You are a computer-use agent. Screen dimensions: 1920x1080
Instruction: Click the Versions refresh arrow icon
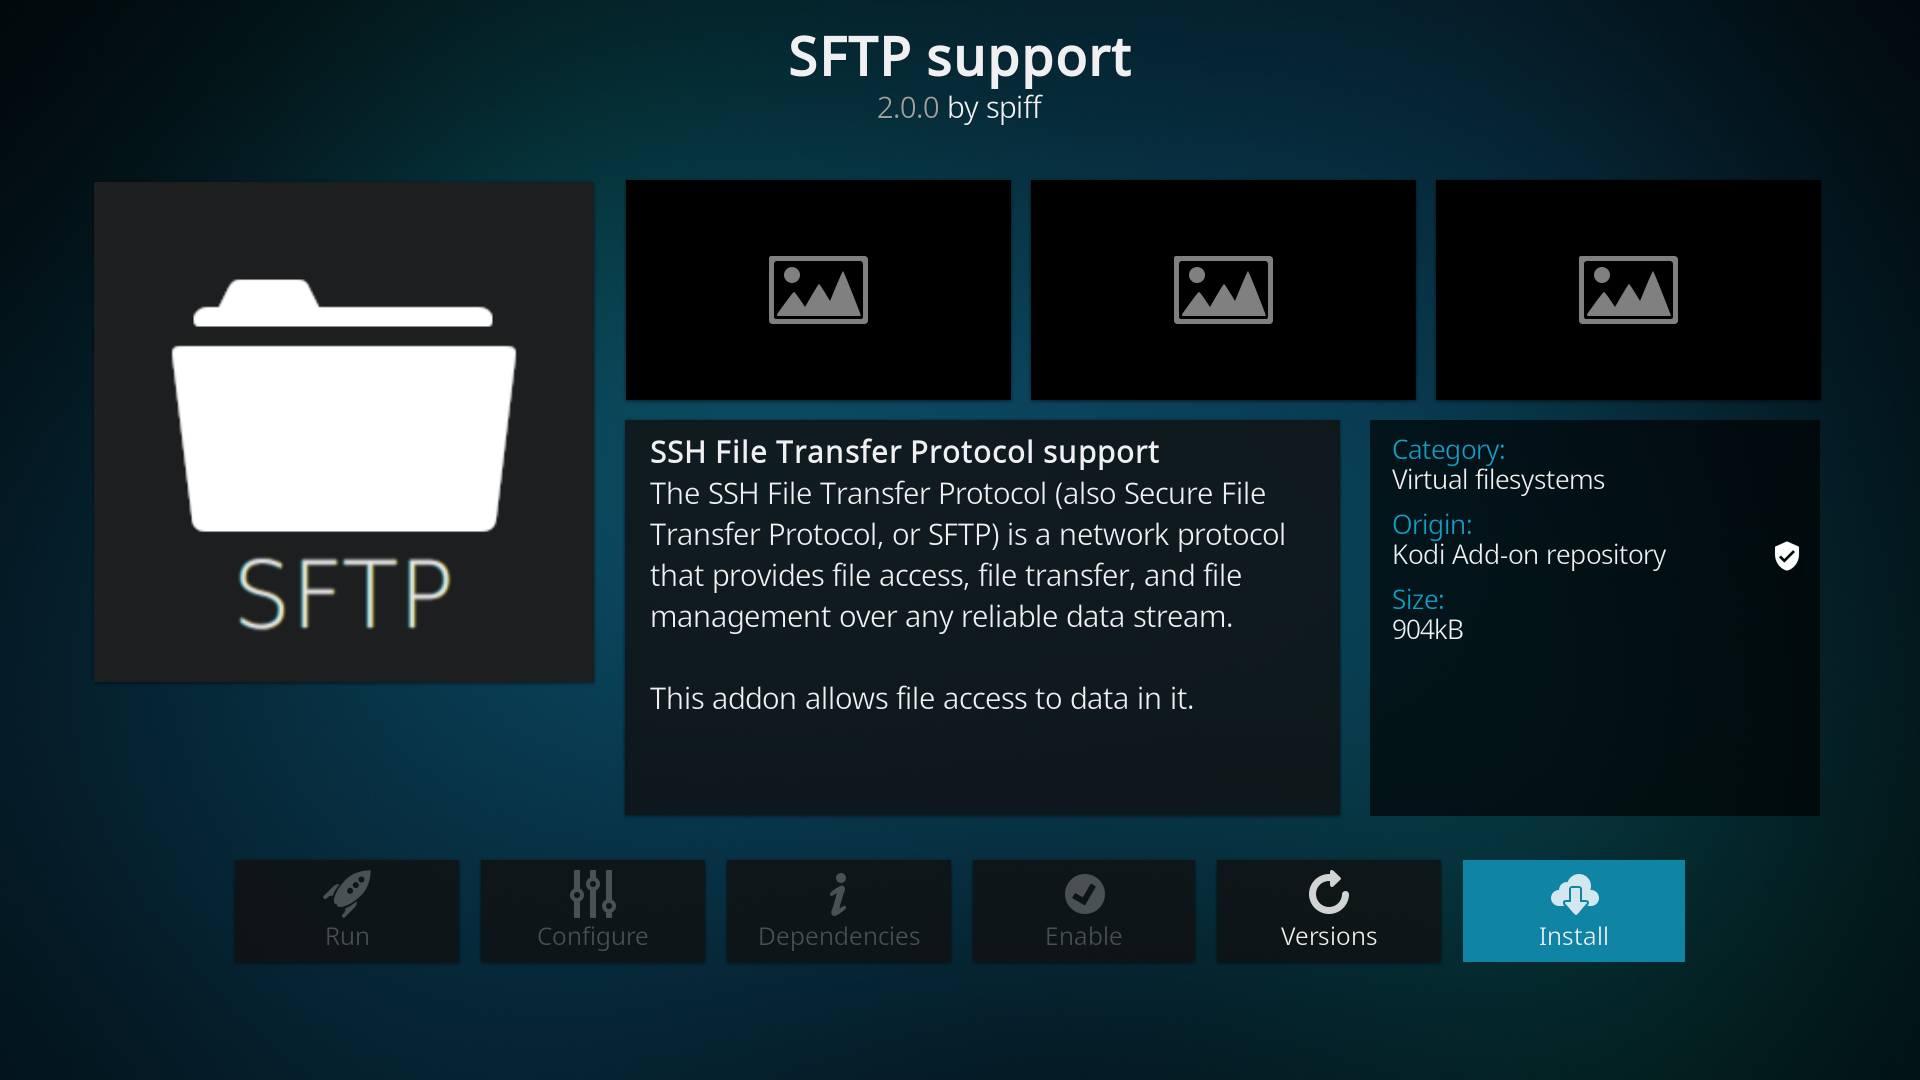tap(1329, 893)
